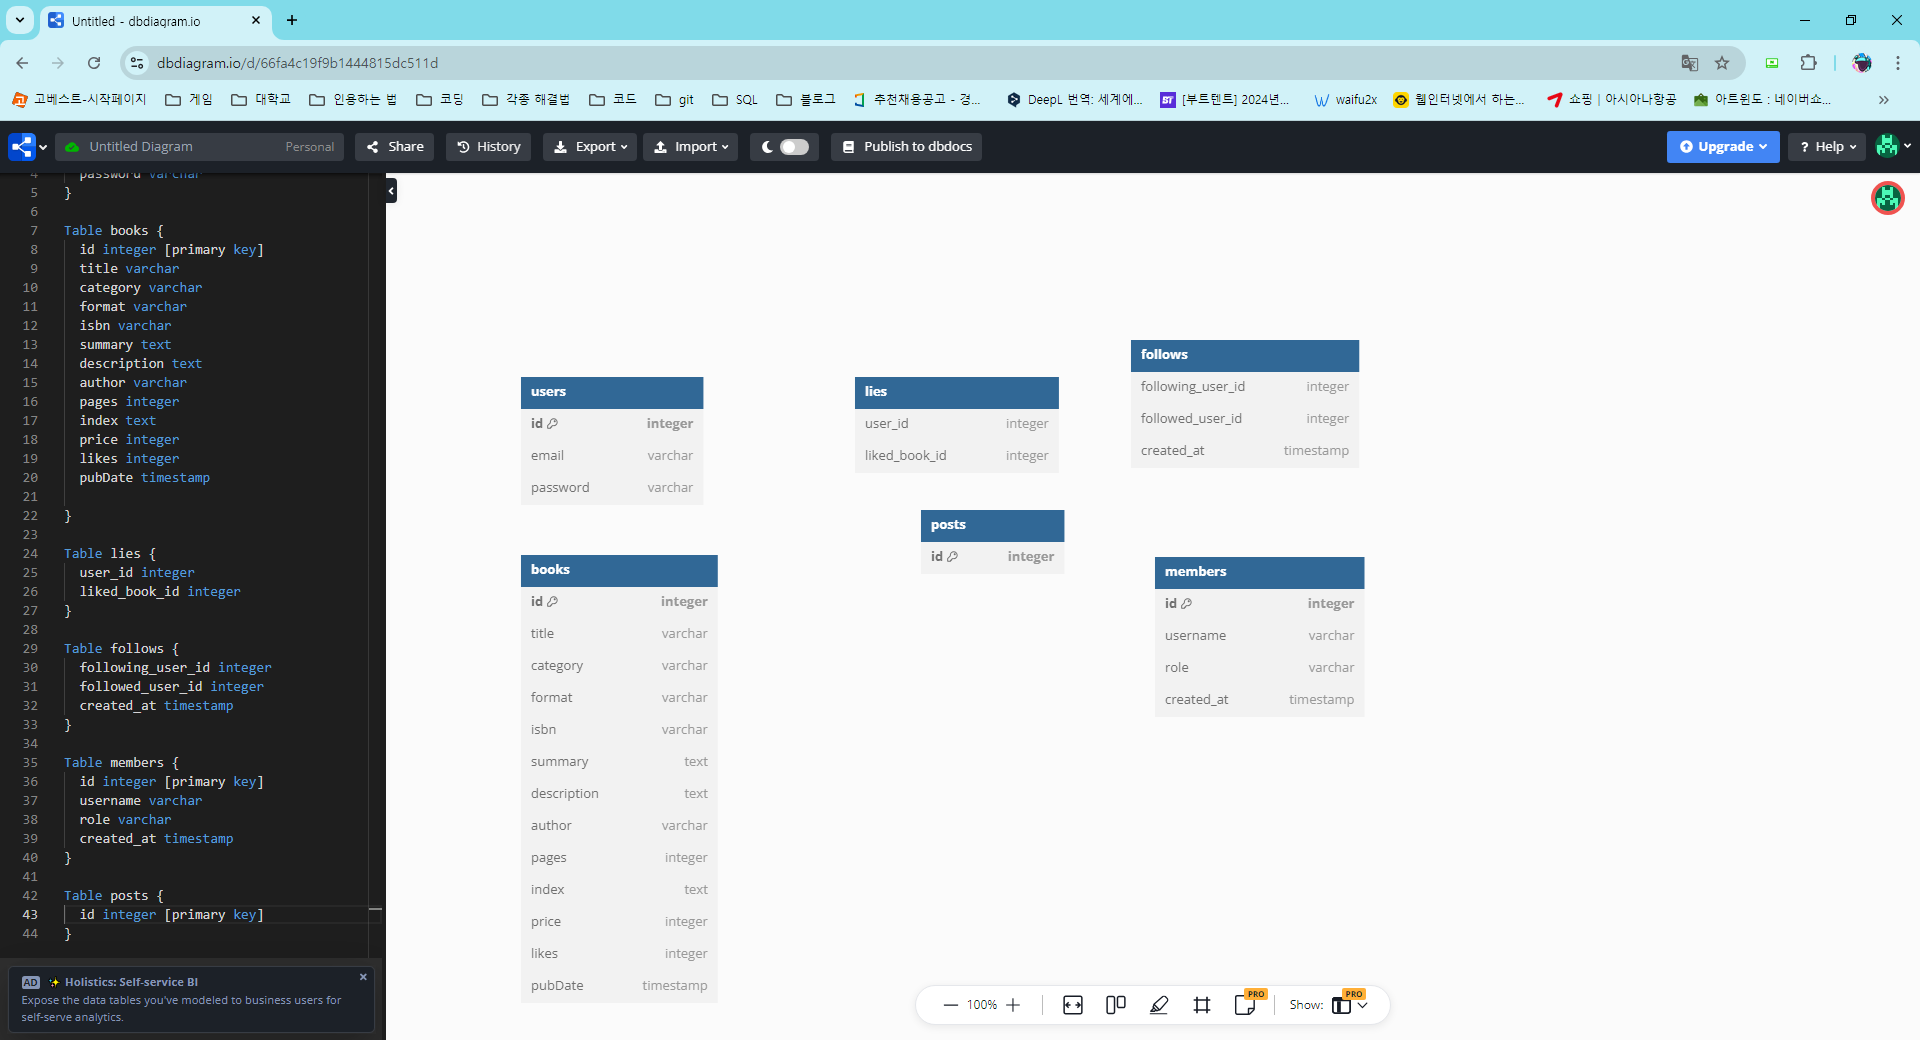Collapse the code editor panel arrow

coord(391,190)
